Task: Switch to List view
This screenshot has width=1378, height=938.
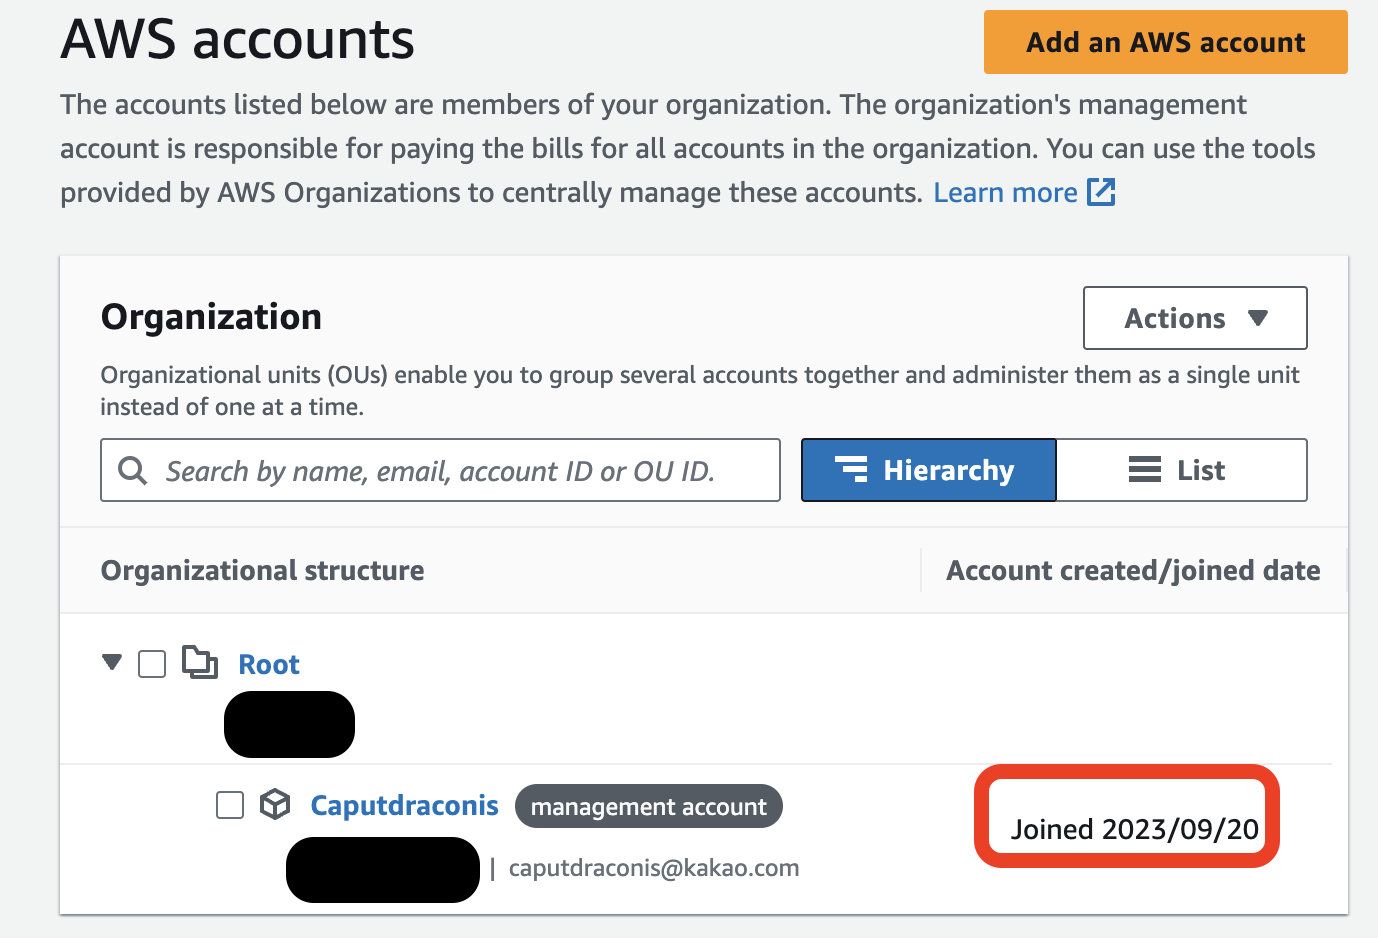Action: (1181, 470)
